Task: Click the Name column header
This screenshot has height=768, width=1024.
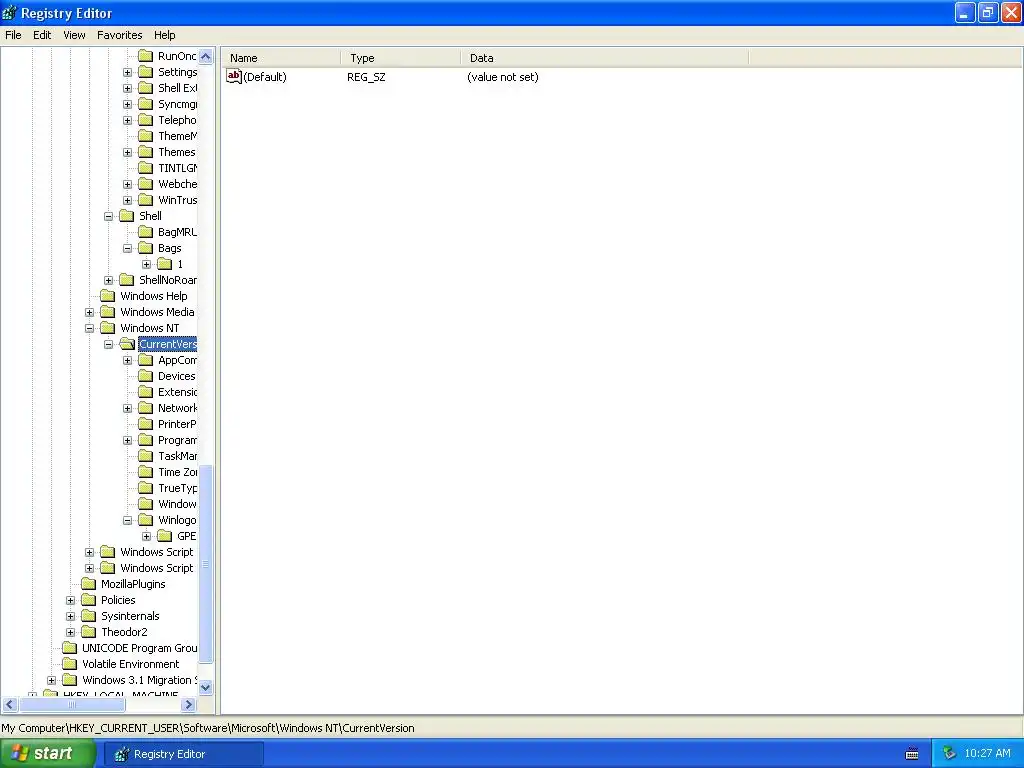Action: click(281, 58)
